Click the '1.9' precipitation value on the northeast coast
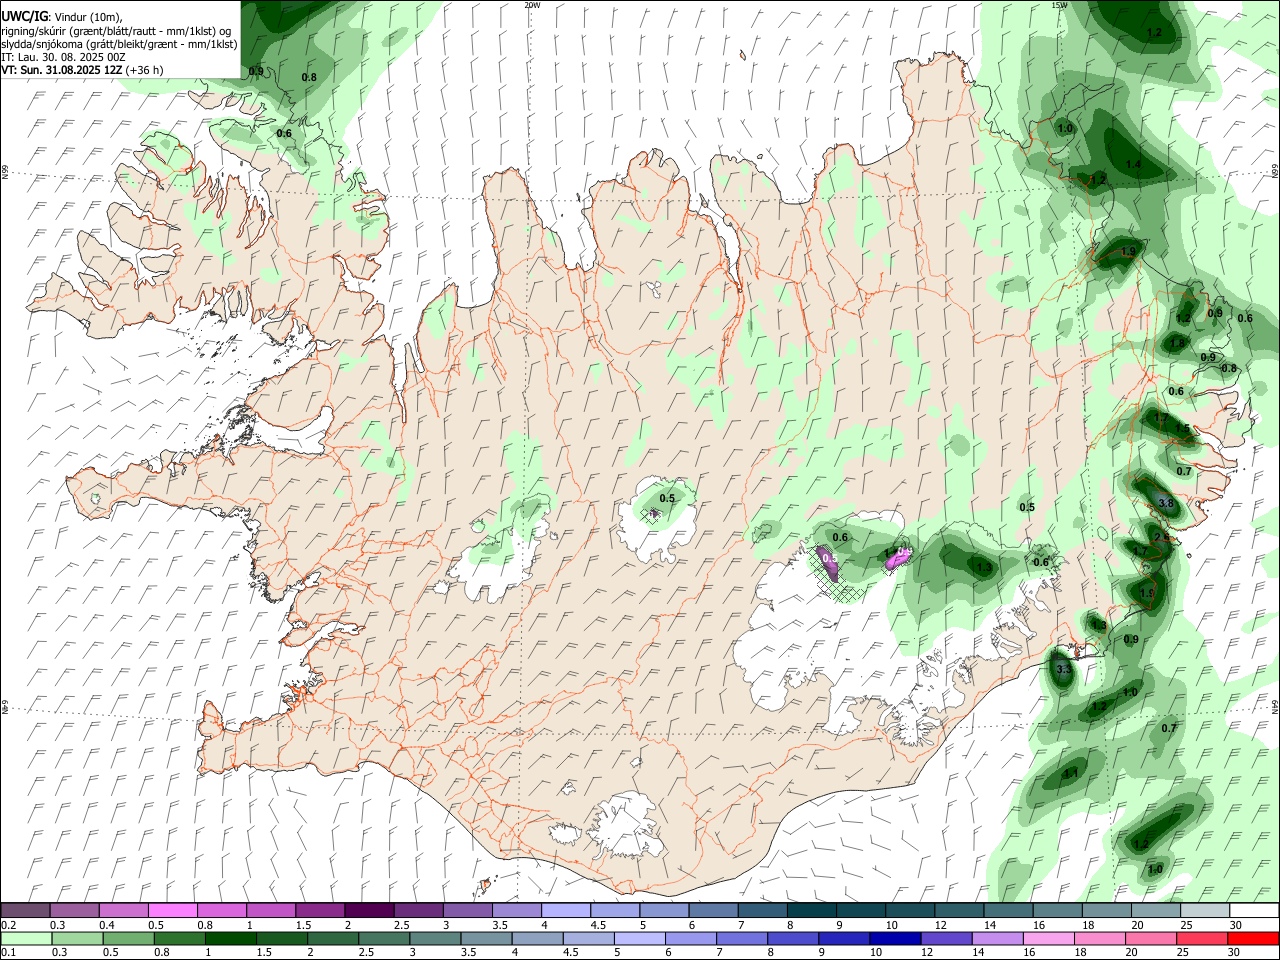 click(x=1128, y=252)
